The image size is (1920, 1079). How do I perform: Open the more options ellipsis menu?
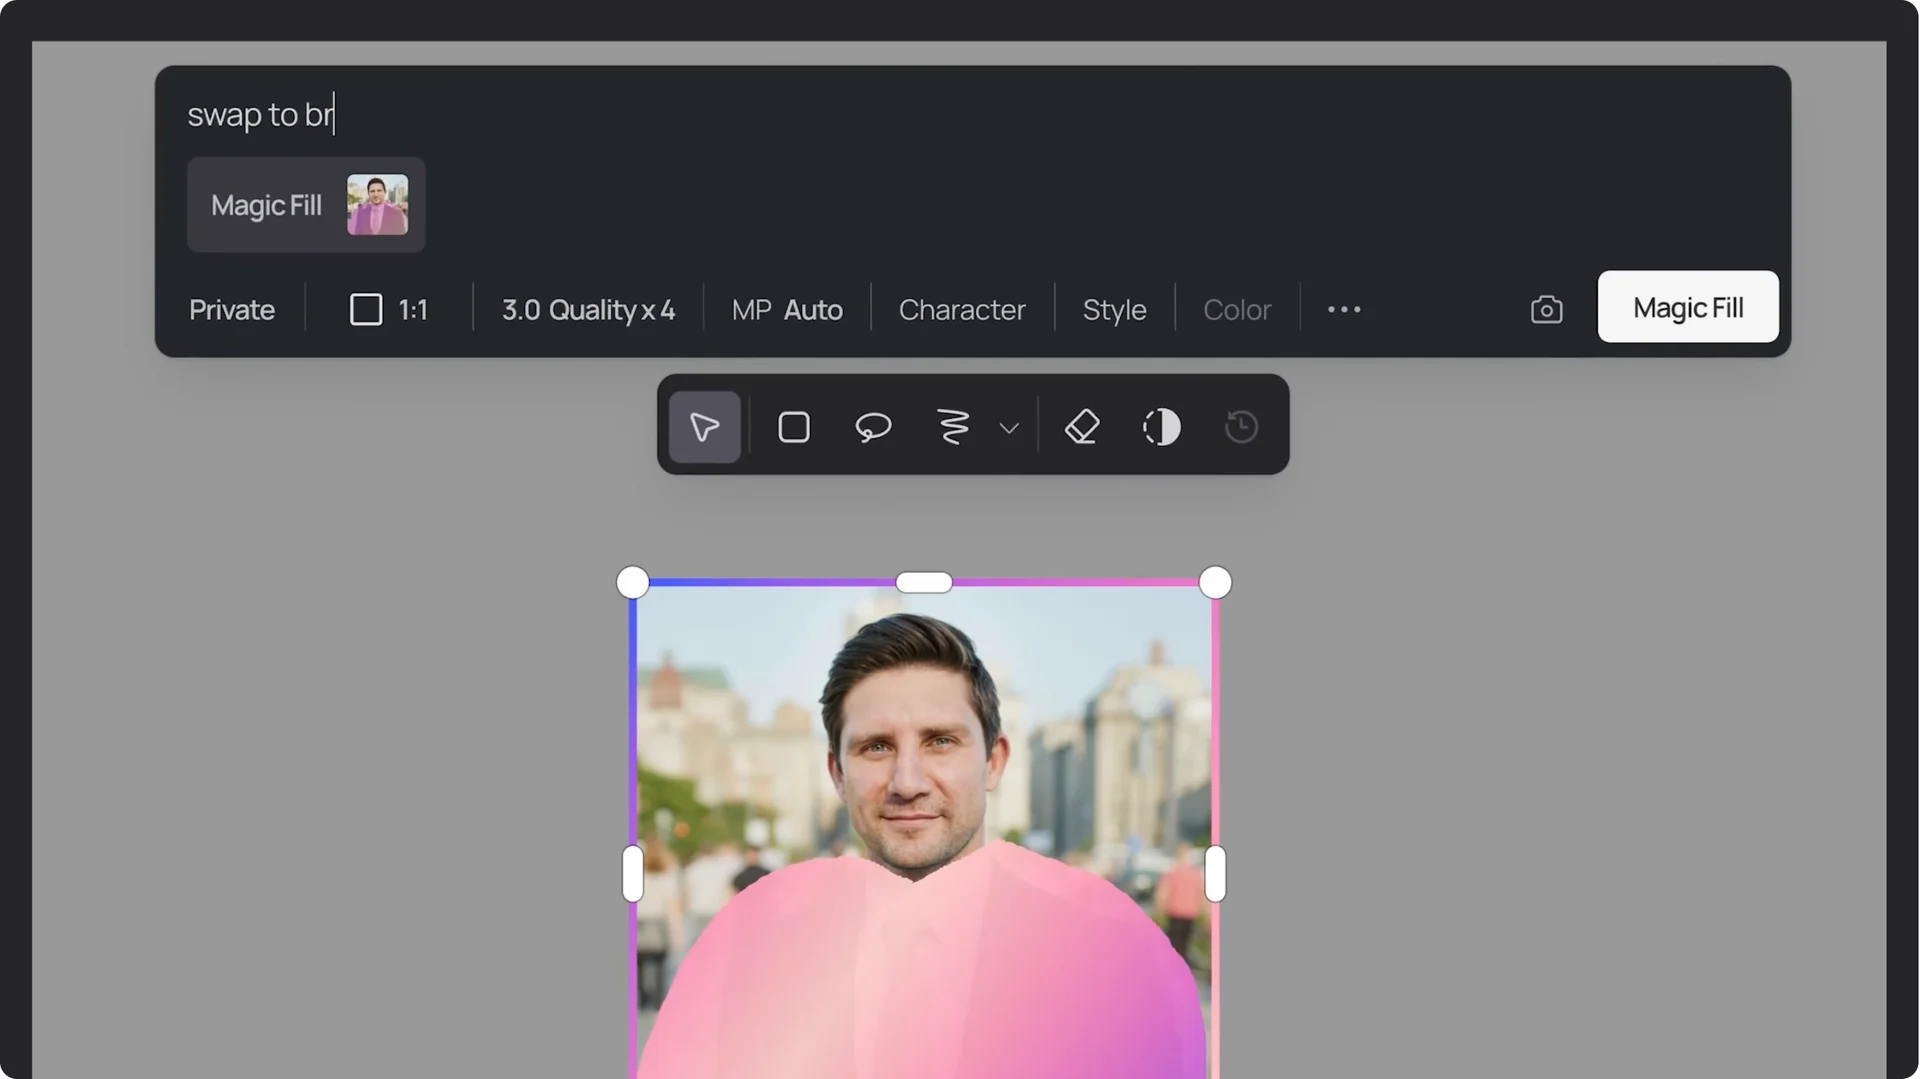click(1343, 309)
